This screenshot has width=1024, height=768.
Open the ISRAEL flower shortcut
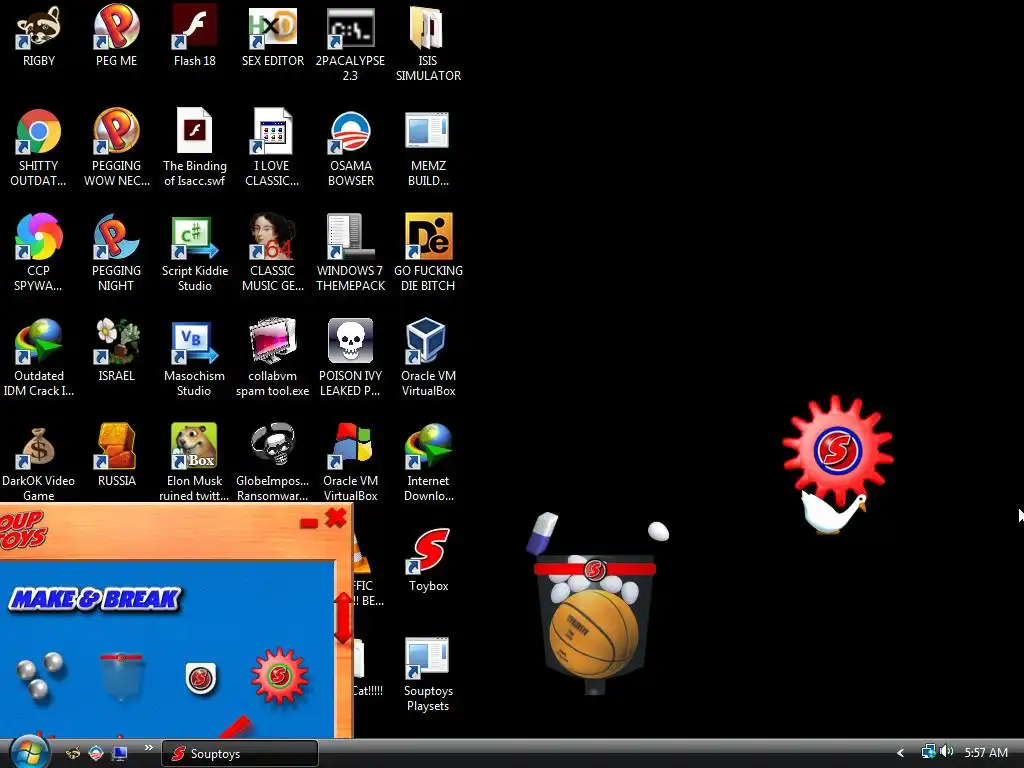click(x=116, y=350)
